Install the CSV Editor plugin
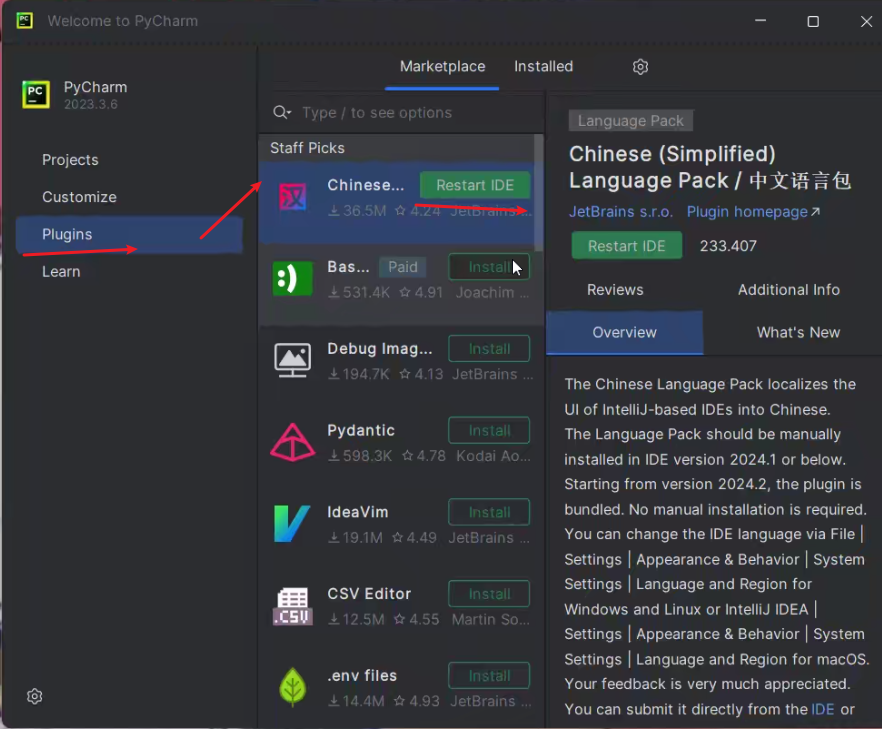 tap(489, 594)
